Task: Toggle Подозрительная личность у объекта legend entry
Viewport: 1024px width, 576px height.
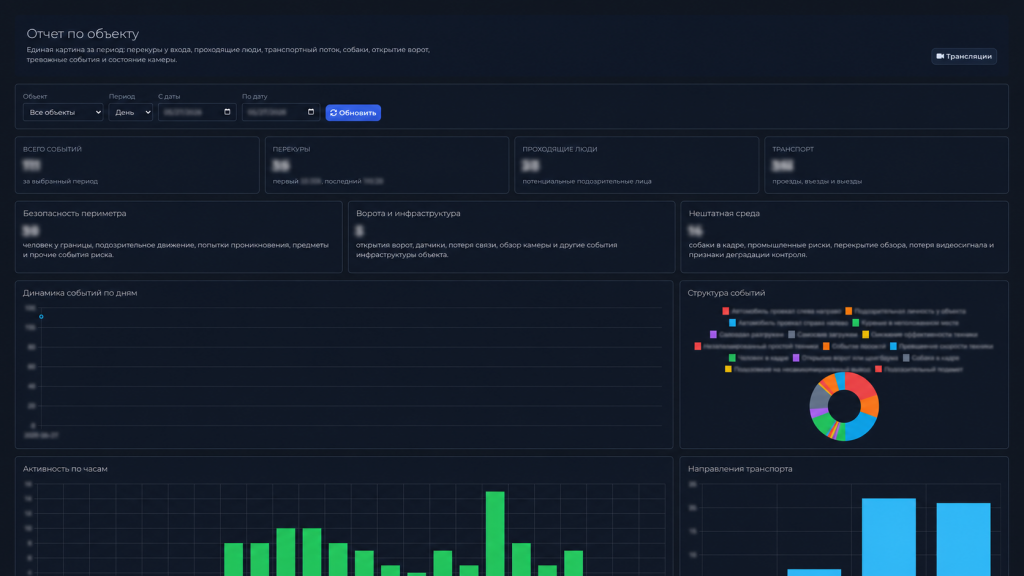Action: pos(905,311)
